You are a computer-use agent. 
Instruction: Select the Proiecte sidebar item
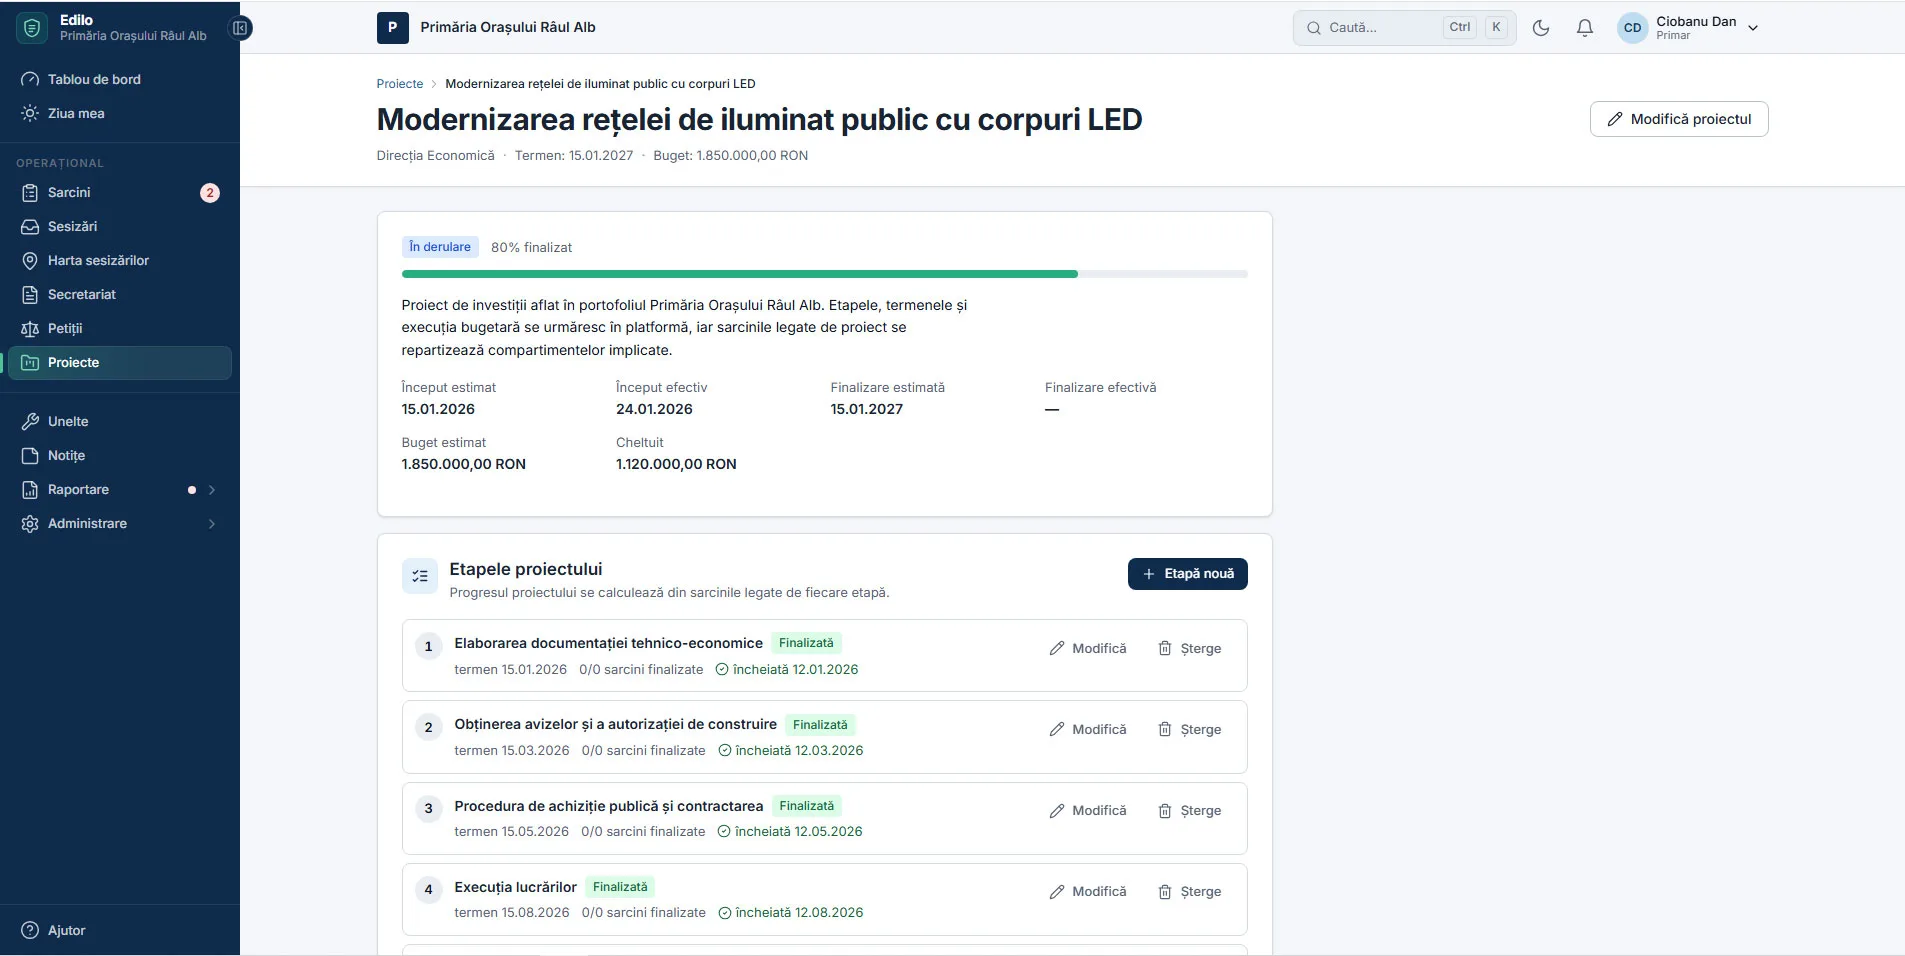(x=120, y=362)
